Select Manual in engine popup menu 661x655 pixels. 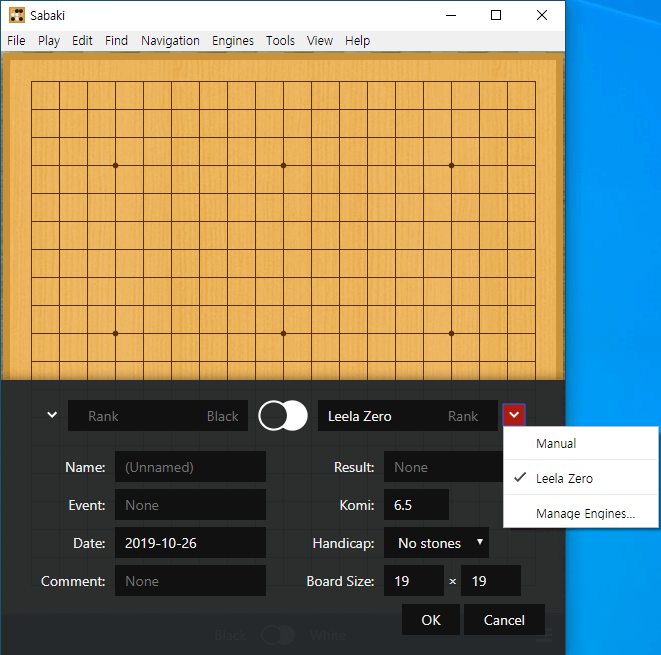pyautogui.click(x=580, y=443)
